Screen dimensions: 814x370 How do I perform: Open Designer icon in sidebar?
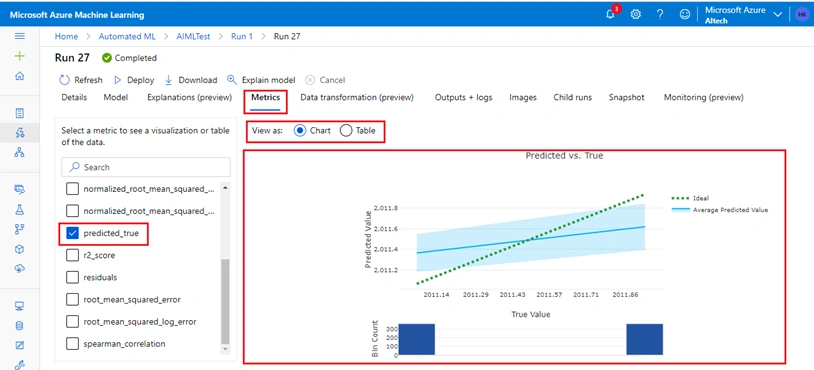coord(20,152)
